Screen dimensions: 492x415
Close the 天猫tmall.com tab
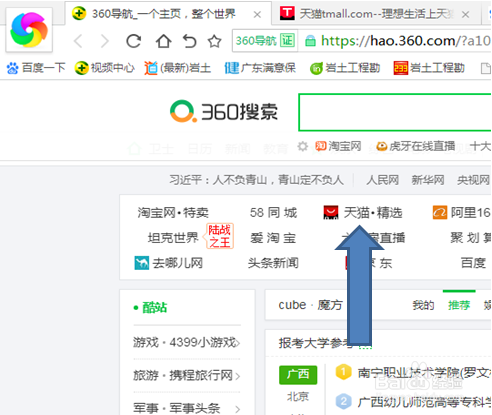(466, 15)
